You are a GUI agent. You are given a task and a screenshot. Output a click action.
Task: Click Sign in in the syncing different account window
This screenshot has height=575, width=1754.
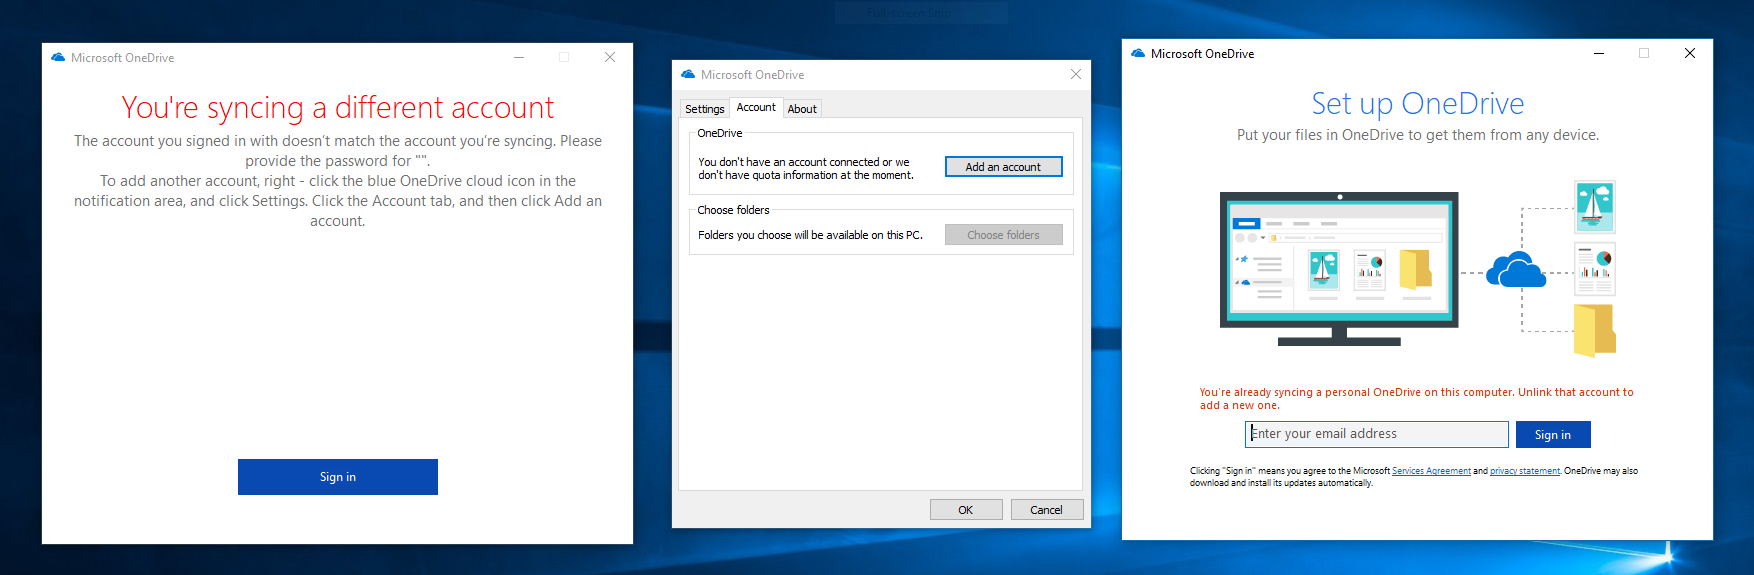tap(338, 477)
